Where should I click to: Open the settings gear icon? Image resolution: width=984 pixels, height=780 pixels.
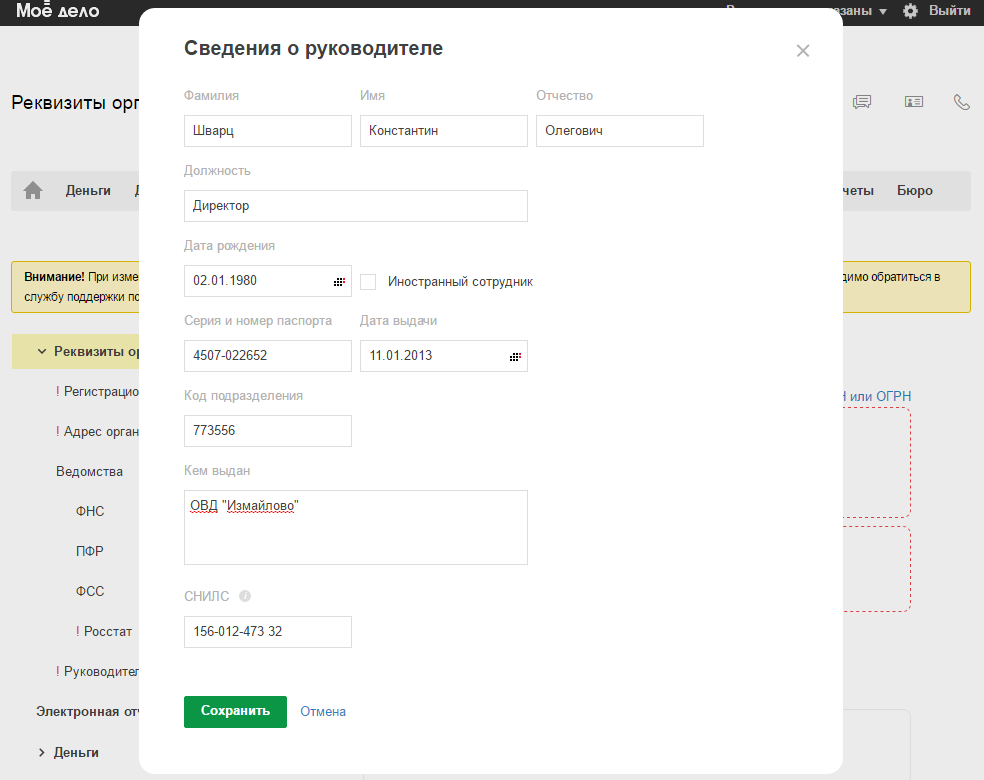910,11
